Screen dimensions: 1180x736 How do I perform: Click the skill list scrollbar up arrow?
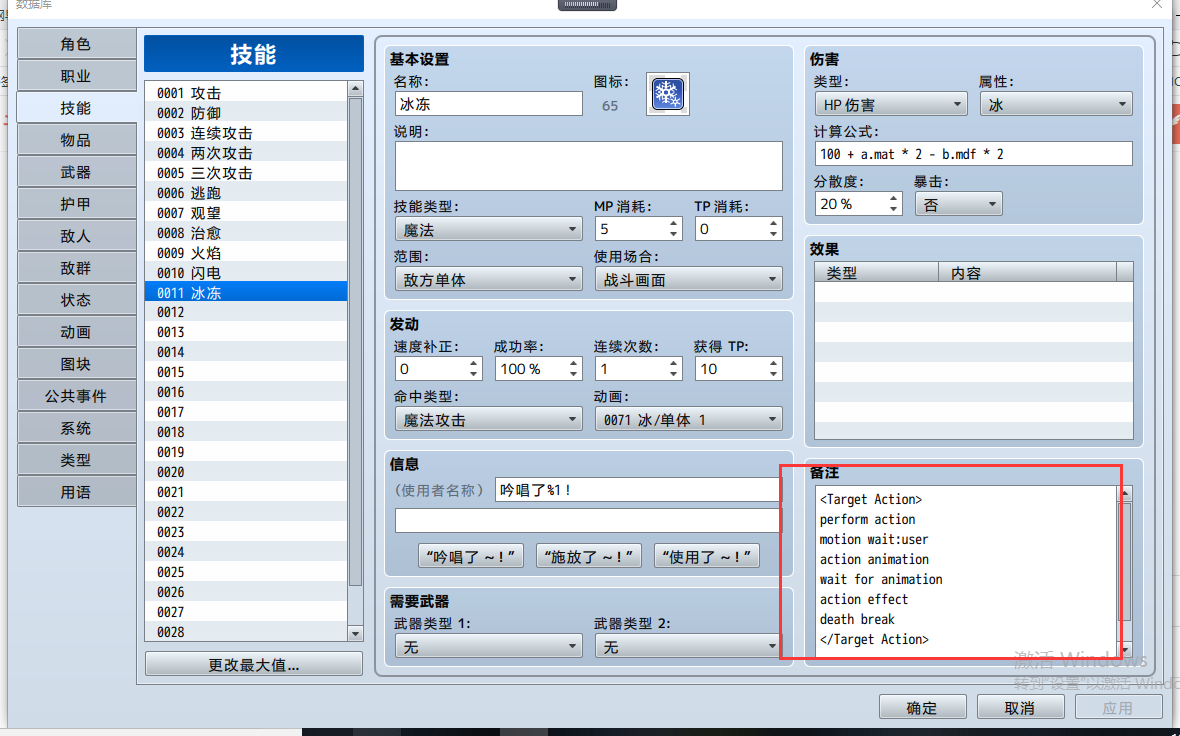pos(356,89)
